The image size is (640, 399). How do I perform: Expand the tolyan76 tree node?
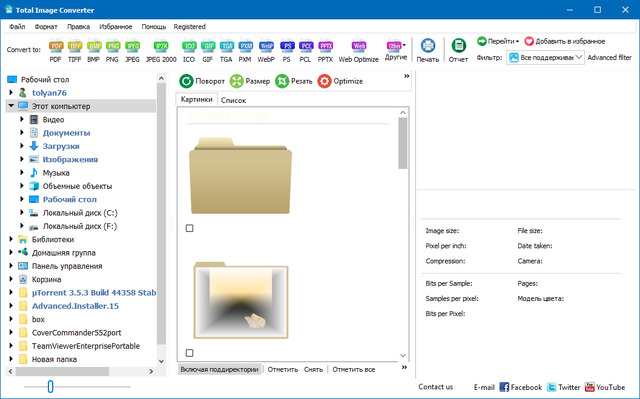11,93
